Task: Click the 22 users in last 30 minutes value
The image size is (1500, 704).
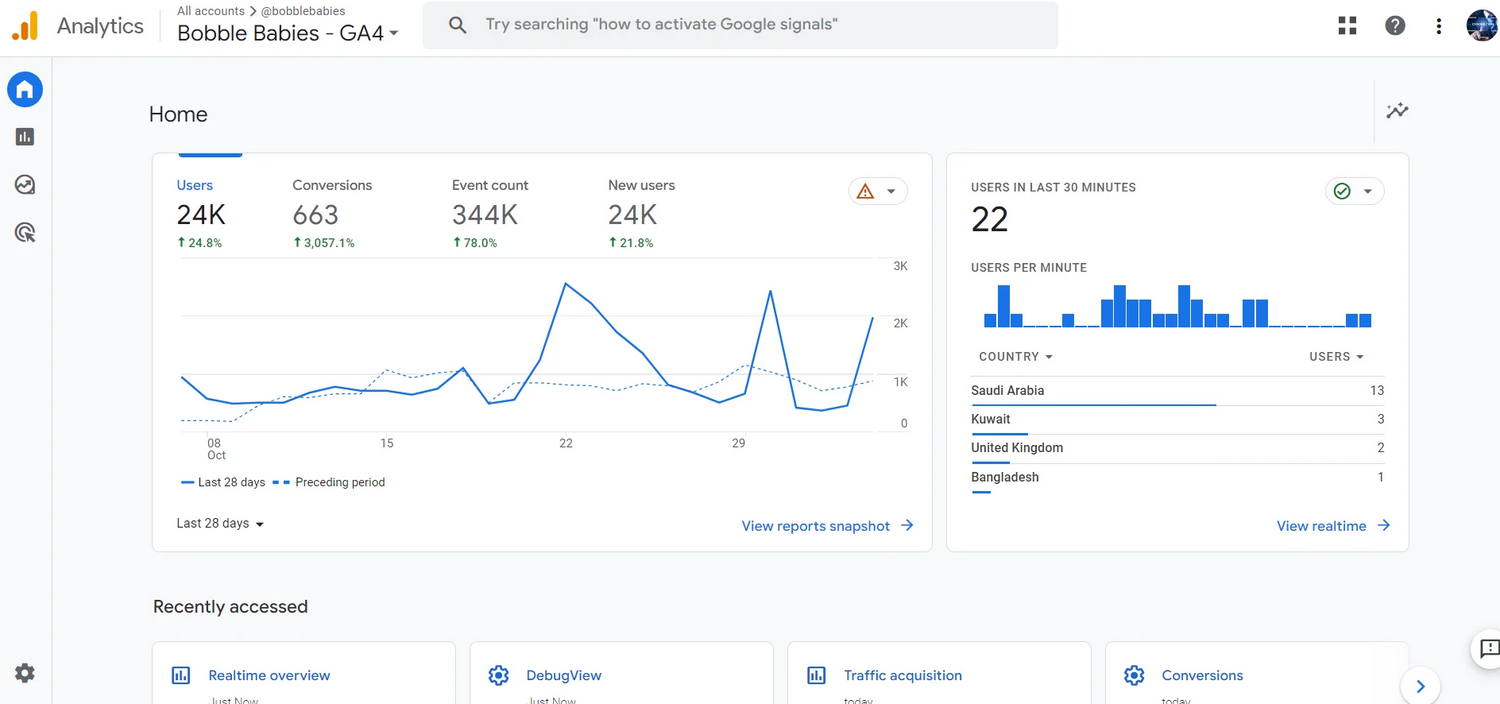Action: pyautogui.click(x=990, y=220)
